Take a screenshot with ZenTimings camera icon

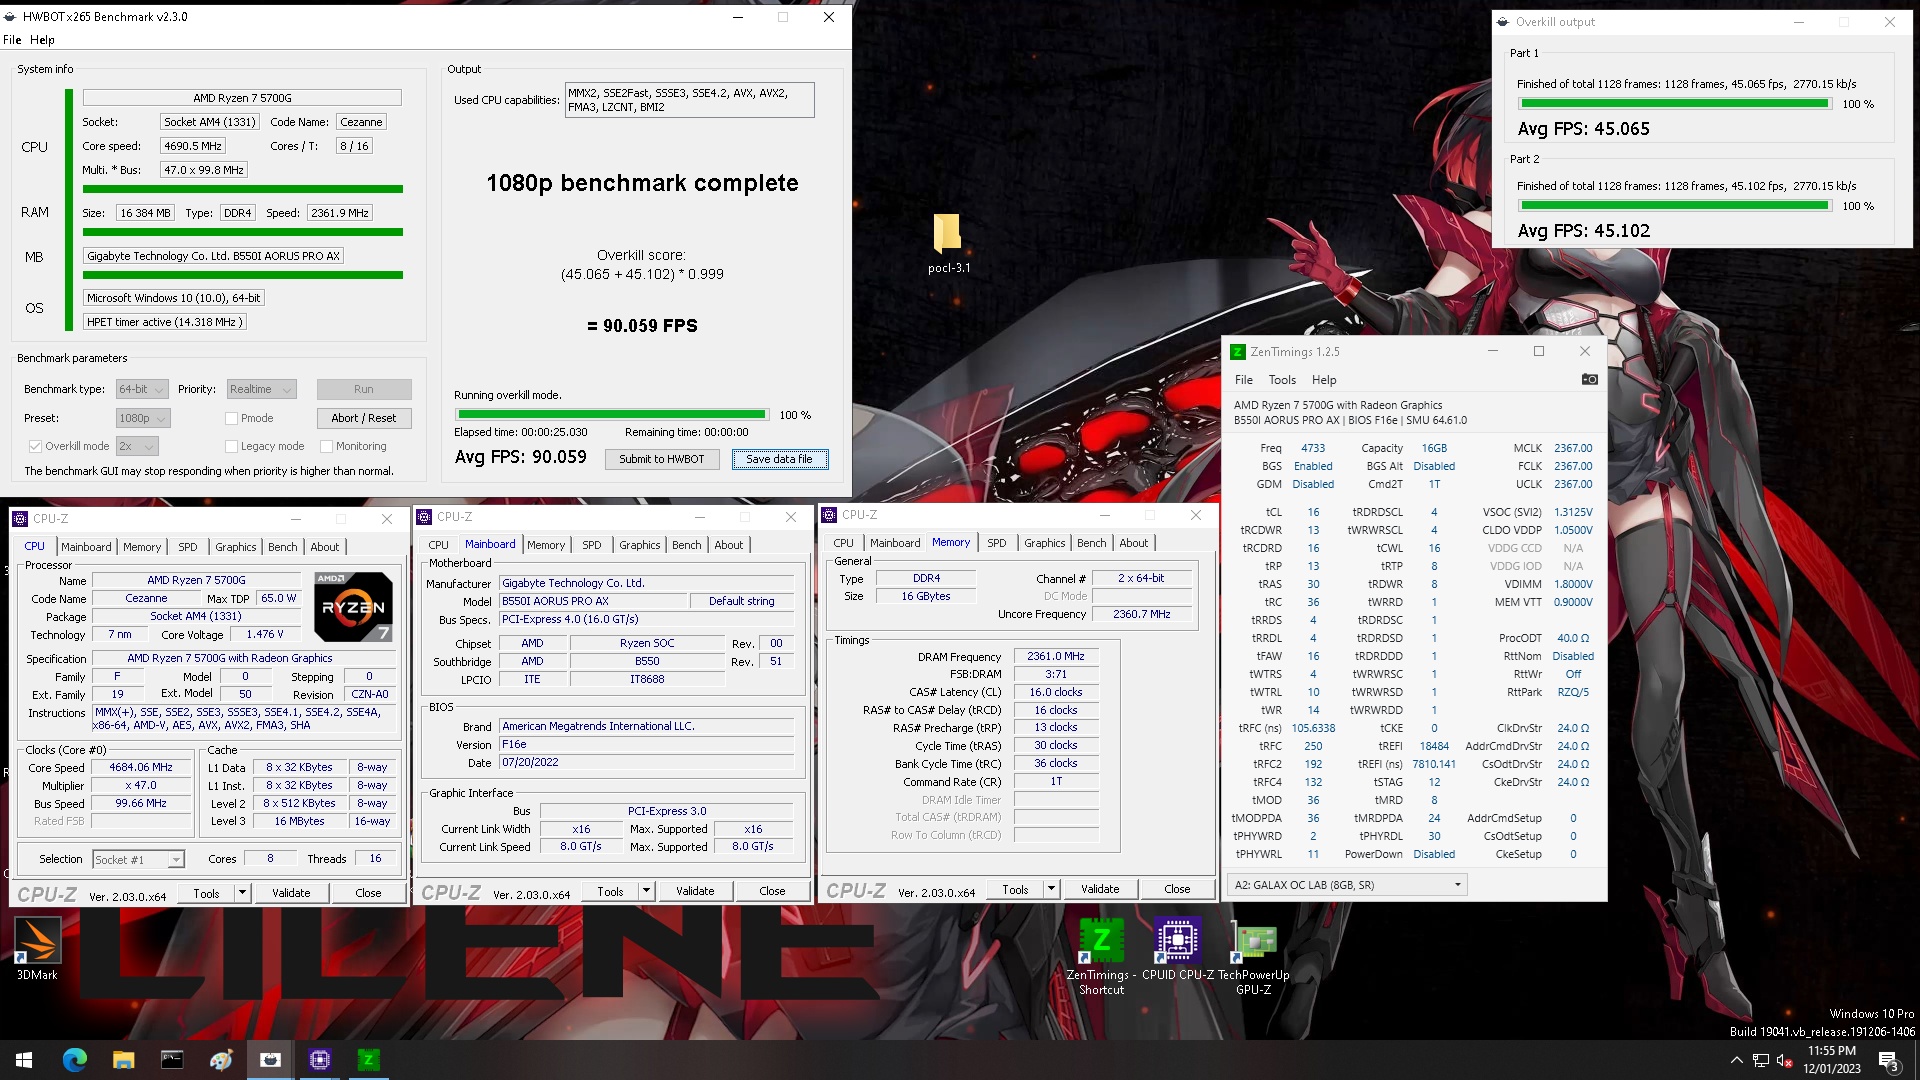[1589, 380]
